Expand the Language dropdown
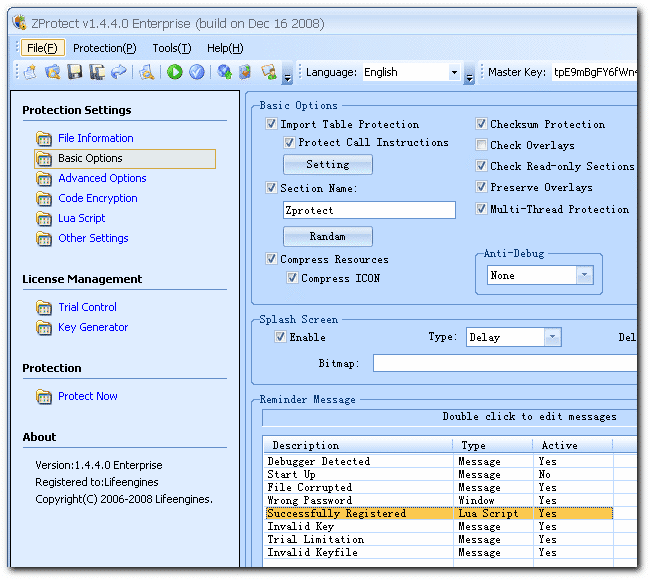The image size is (650, 580). point(454,73)
